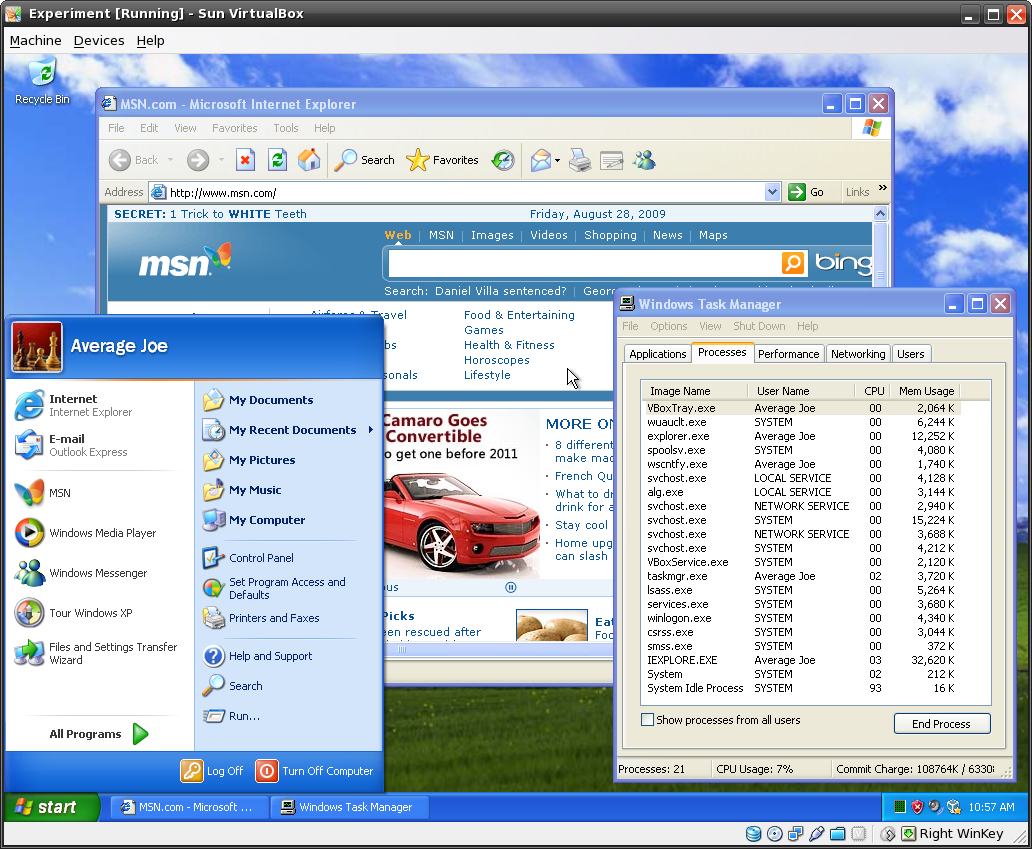This screenshot has width=1032, height=849.
Task: Launch Windows Media Player from Start menu
Action: 86,533
